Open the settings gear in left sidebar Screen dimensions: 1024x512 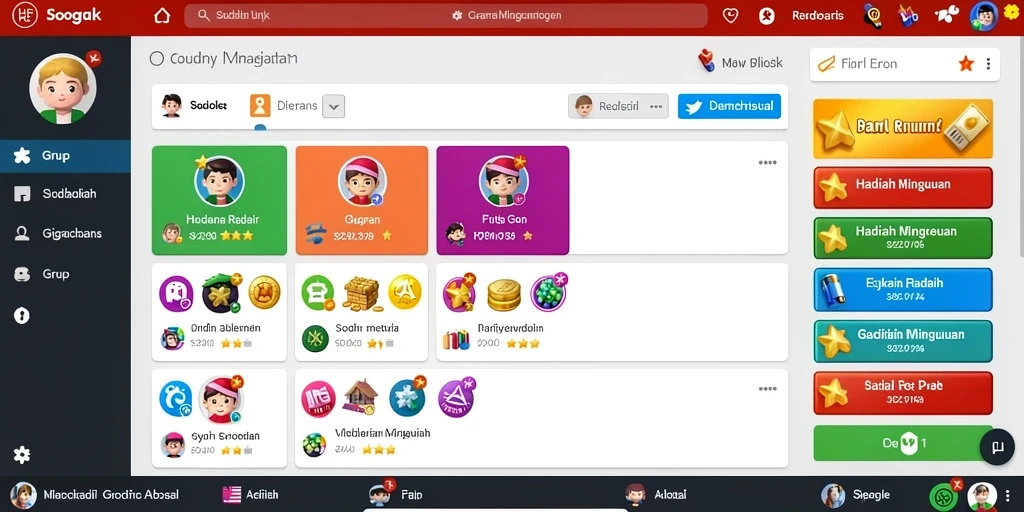pyautogui.click(x=22, y=455)
